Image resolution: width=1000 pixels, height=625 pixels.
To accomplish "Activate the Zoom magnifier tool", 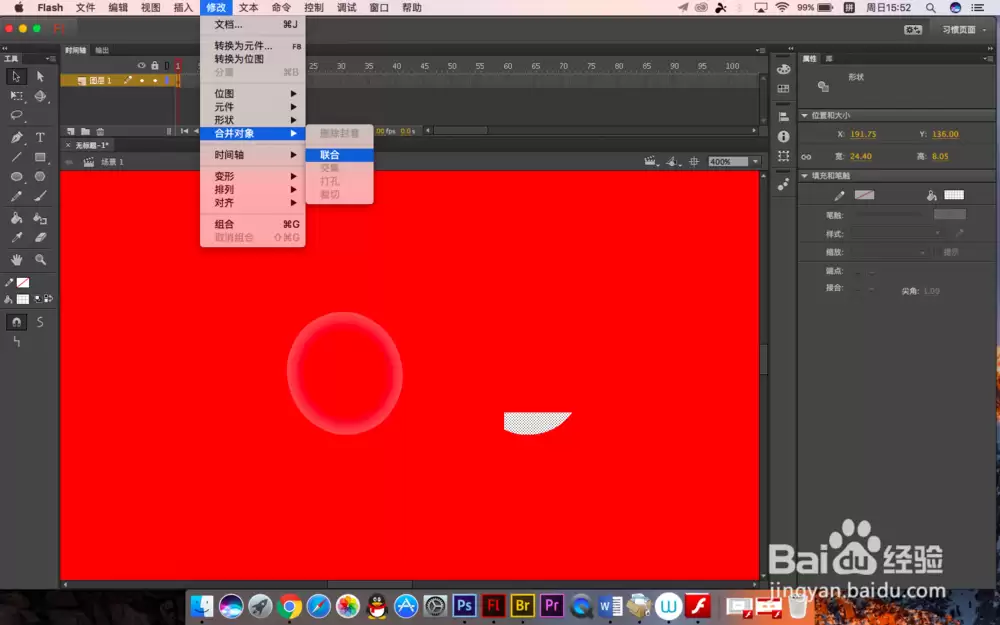I will coord(40,260).
